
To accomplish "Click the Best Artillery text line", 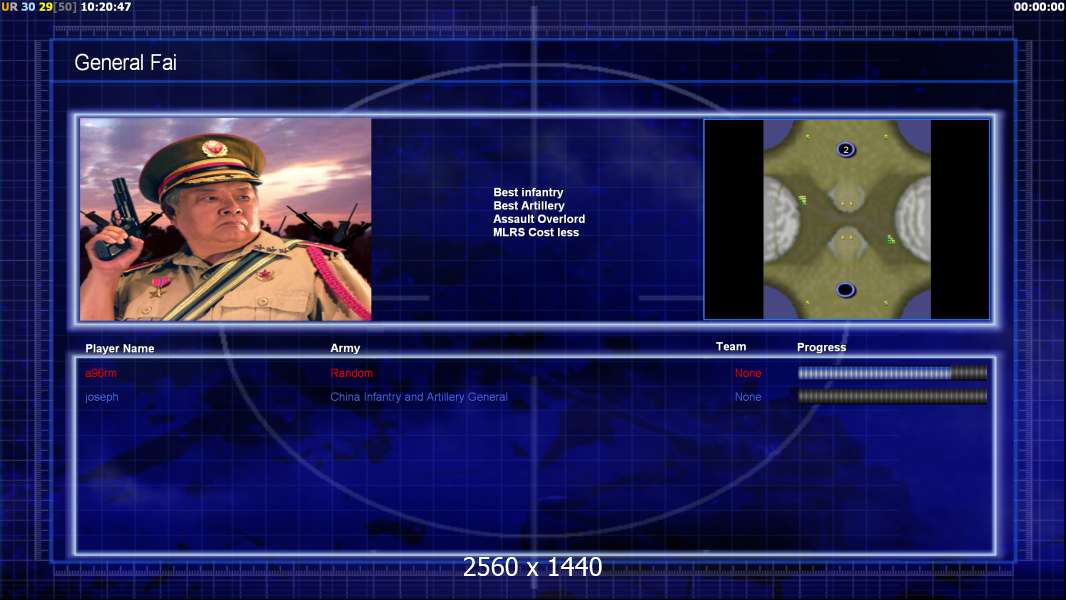I will coord(529,205).
